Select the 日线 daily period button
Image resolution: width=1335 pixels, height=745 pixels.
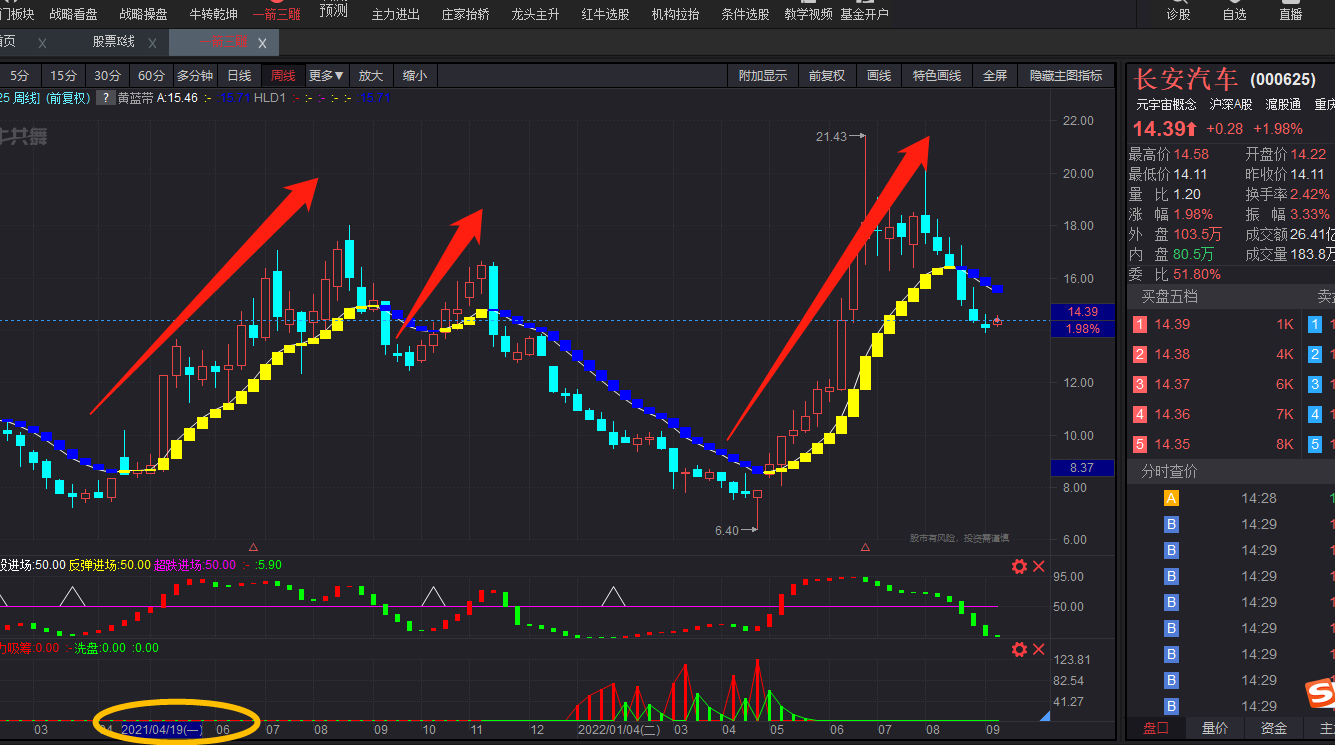click(239, 76)
